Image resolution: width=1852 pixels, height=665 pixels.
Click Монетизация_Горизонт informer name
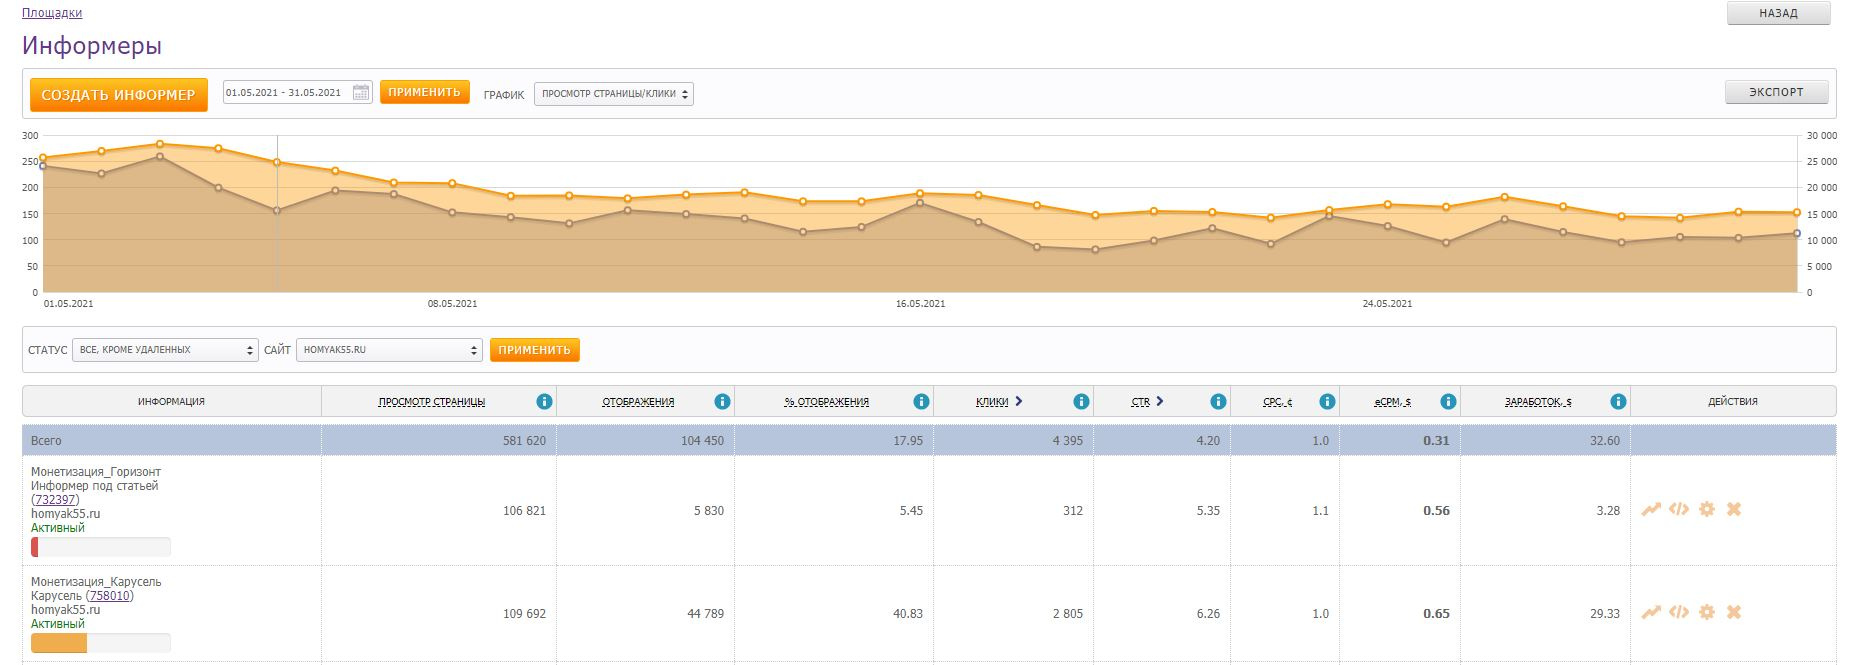coord(96,472)
